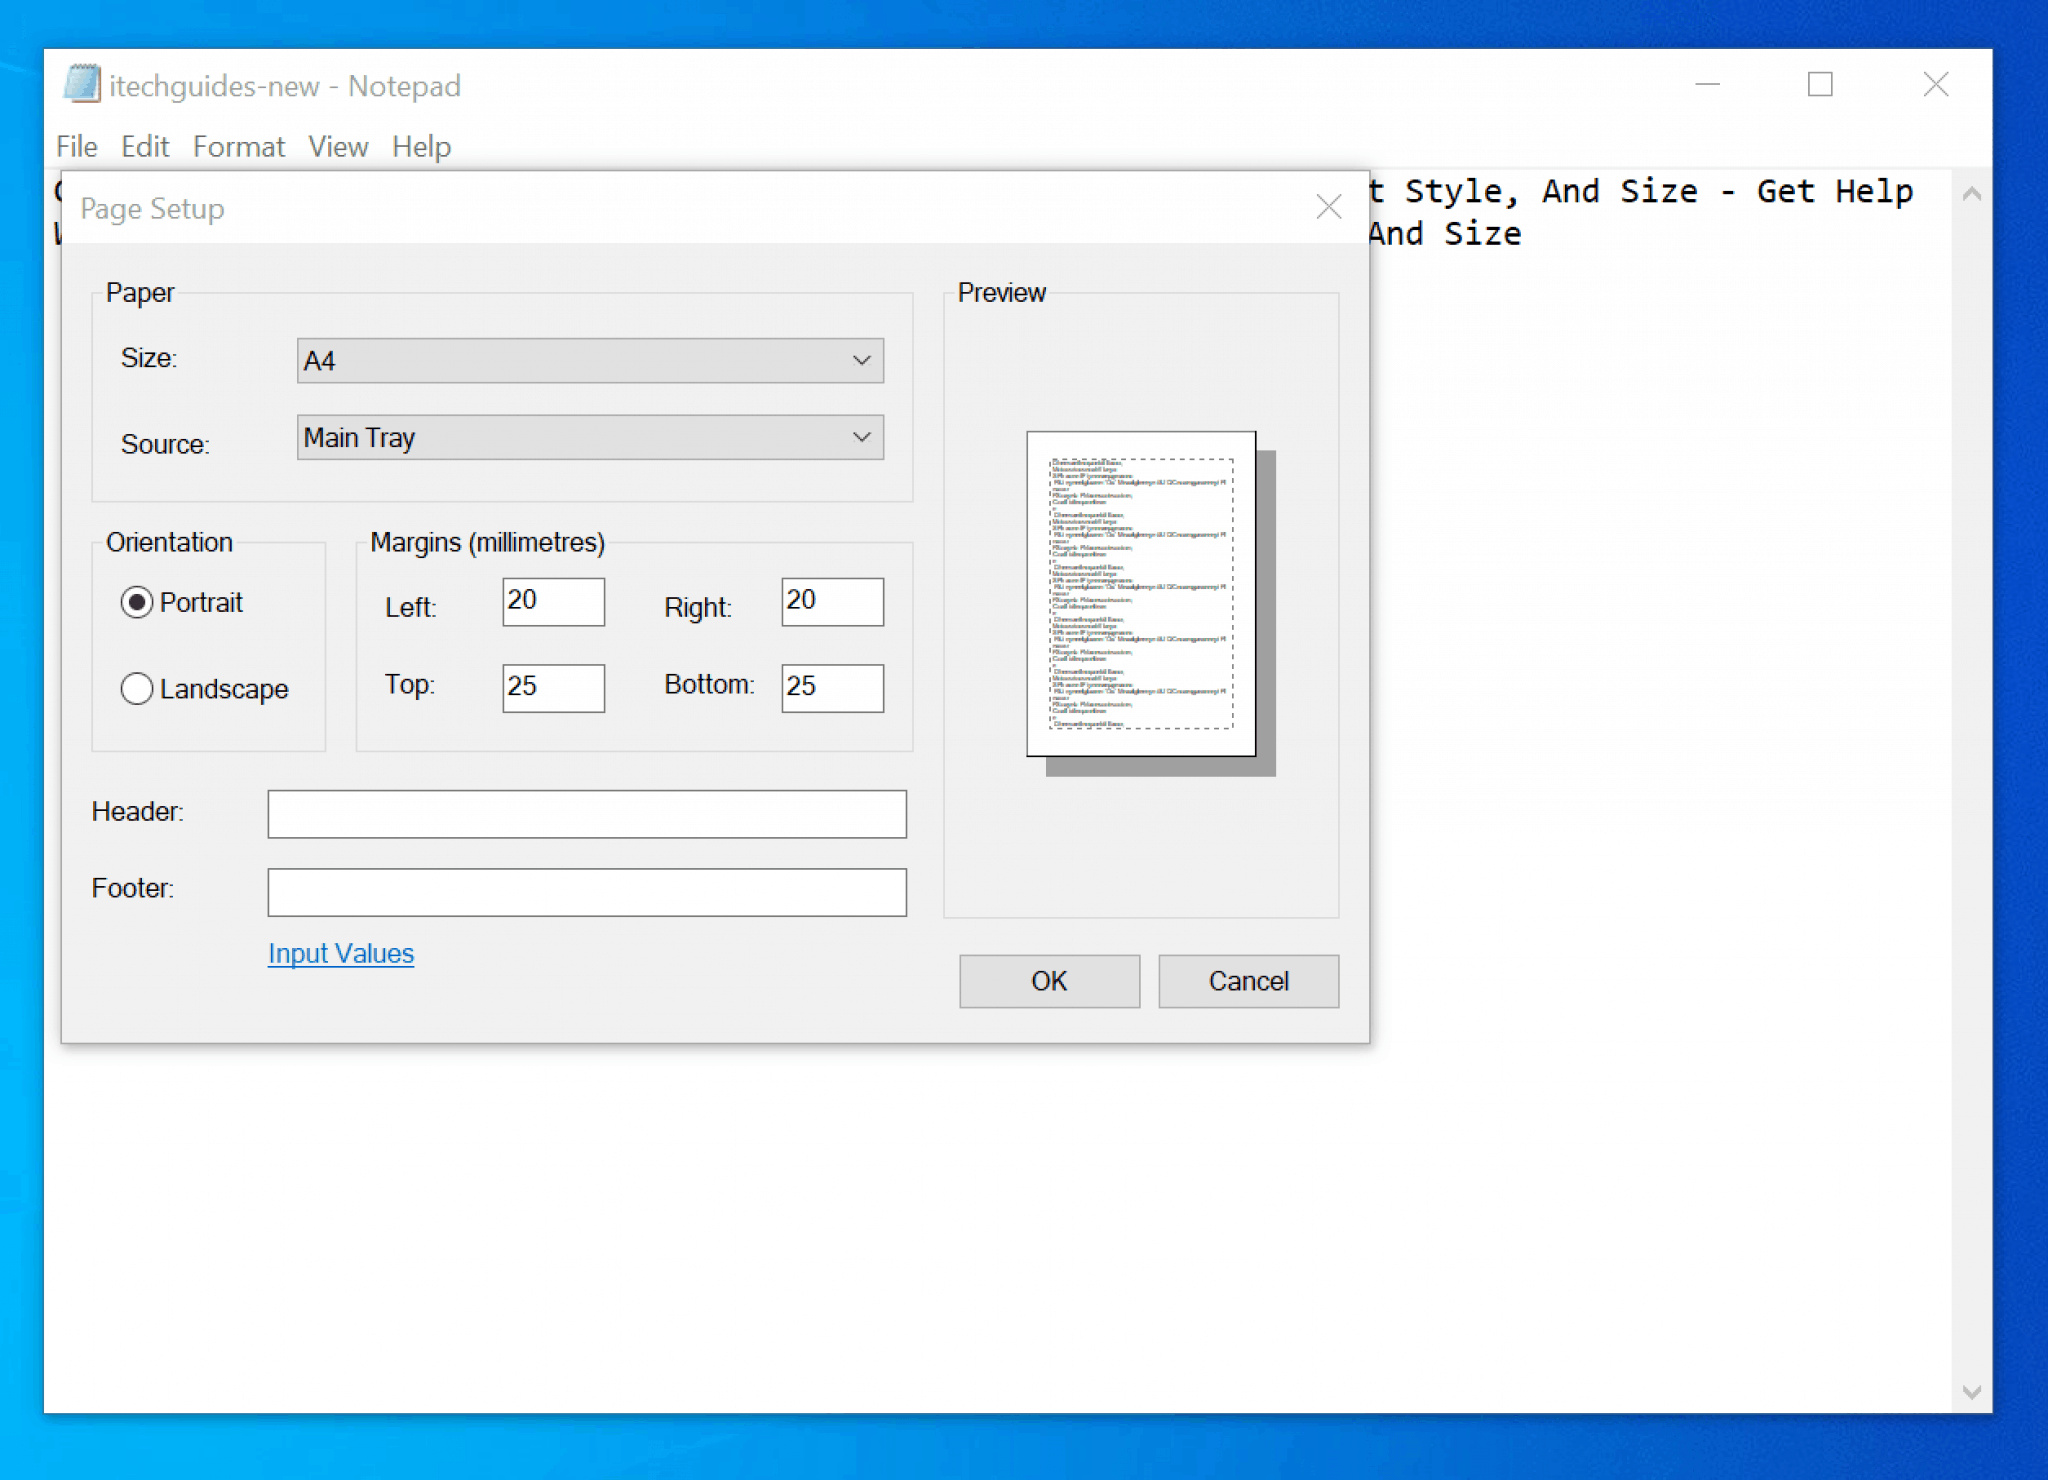Close the Notepad window
This screenshot has width=2048, height=1480.
1935,85
